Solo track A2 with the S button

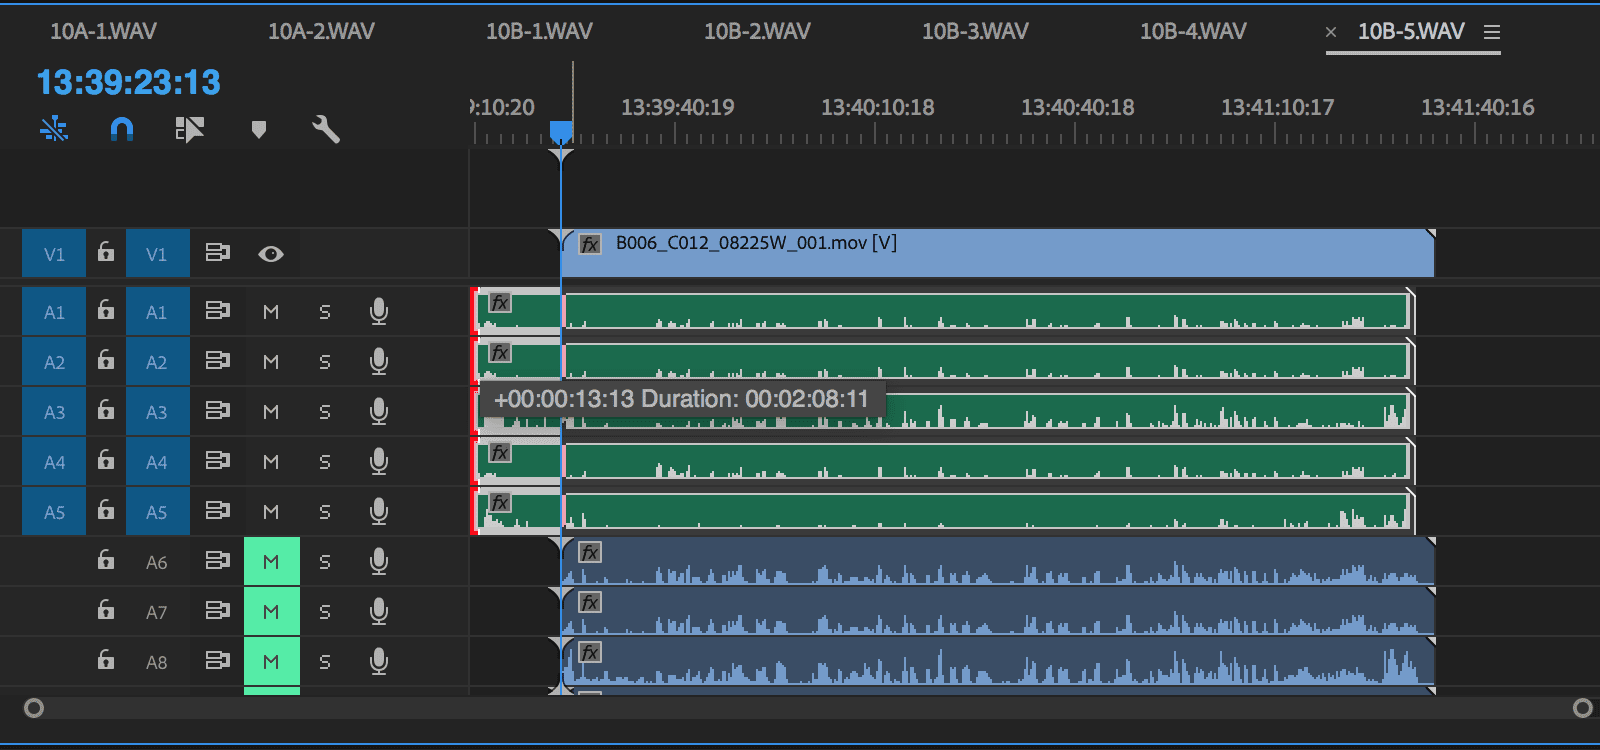[x=325, y=362]
